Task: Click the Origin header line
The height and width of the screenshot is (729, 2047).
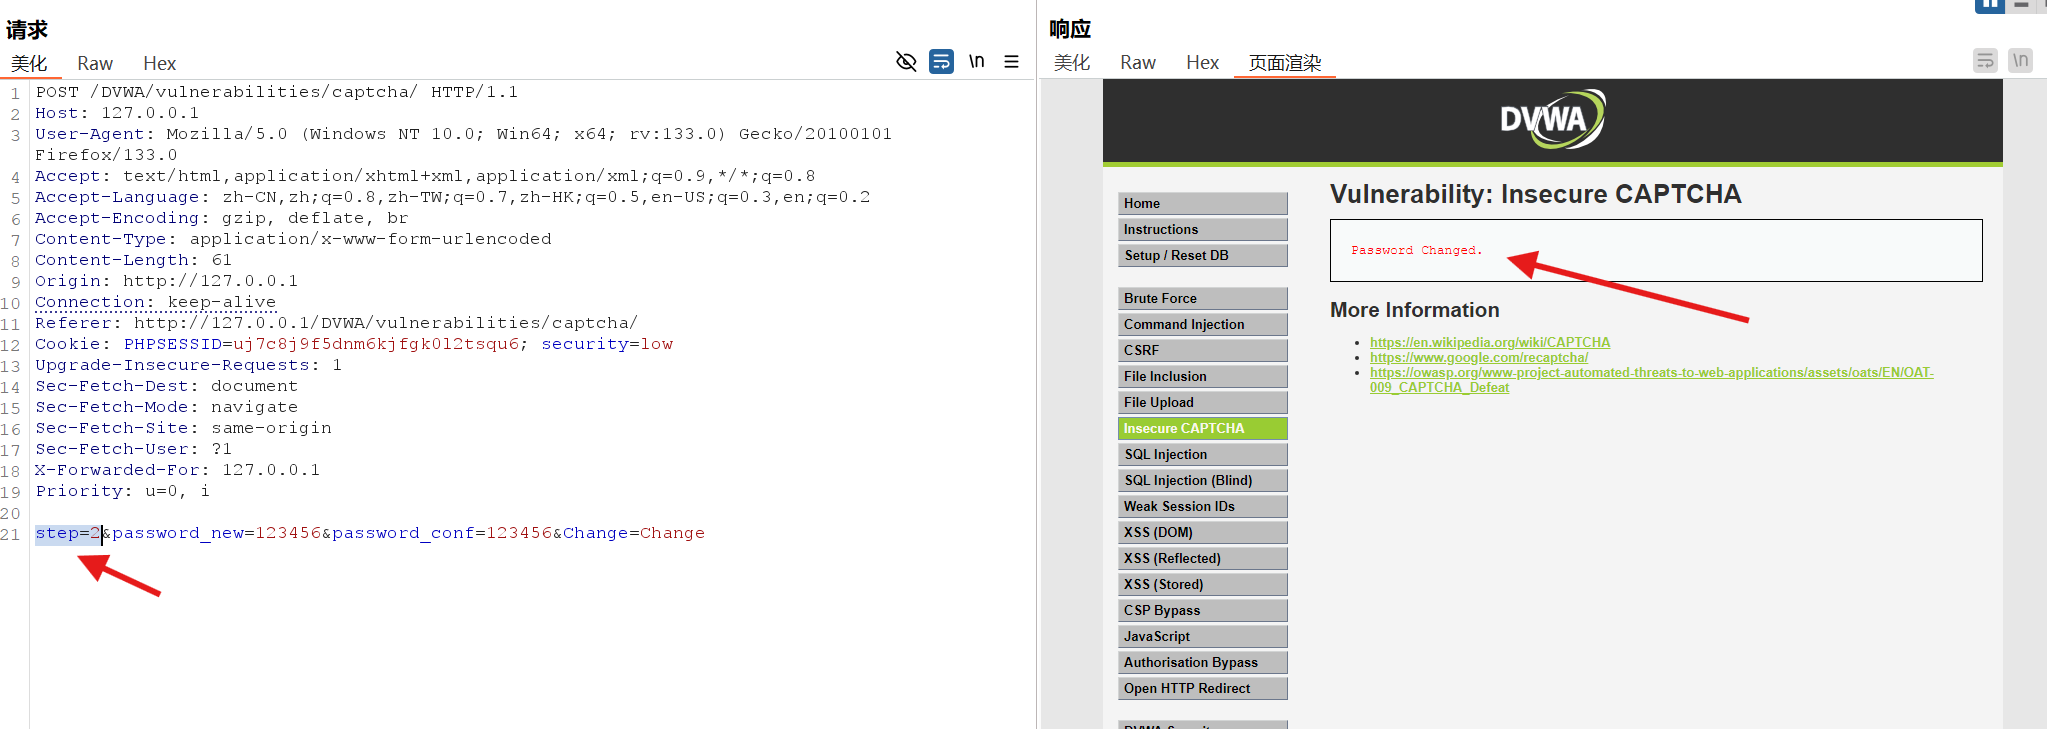Action: point(166,281)
